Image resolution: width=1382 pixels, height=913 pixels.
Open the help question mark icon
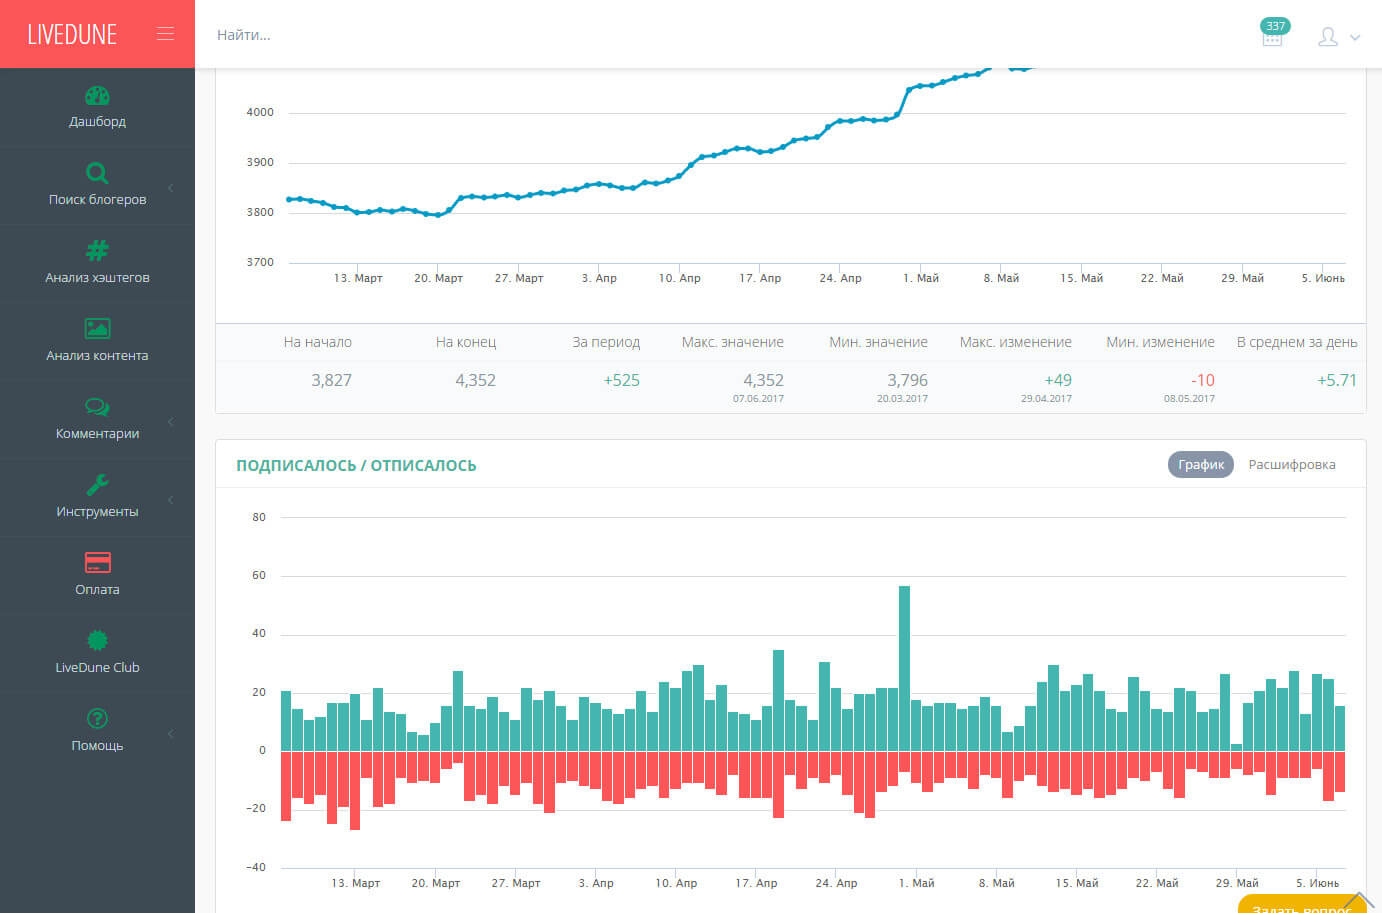click(97, 718)
